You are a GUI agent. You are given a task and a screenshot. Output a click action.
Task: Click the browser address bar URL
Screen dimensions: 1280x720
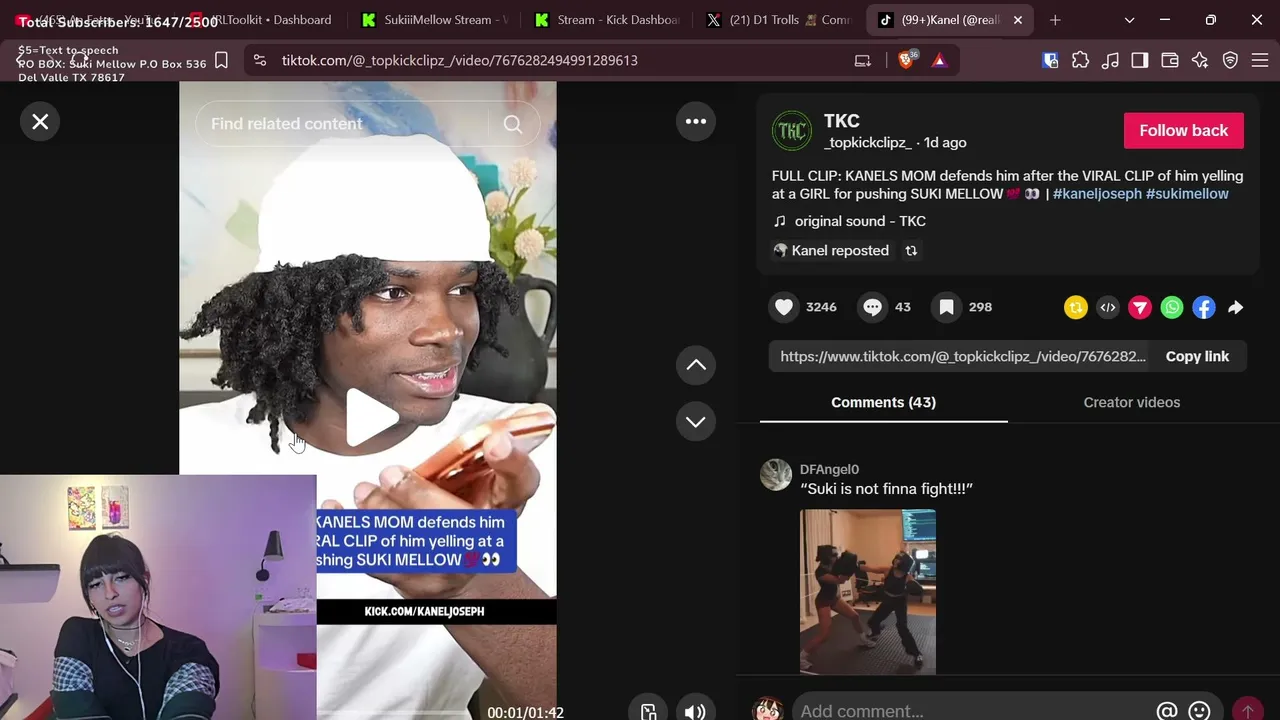[x=460, y=60]
